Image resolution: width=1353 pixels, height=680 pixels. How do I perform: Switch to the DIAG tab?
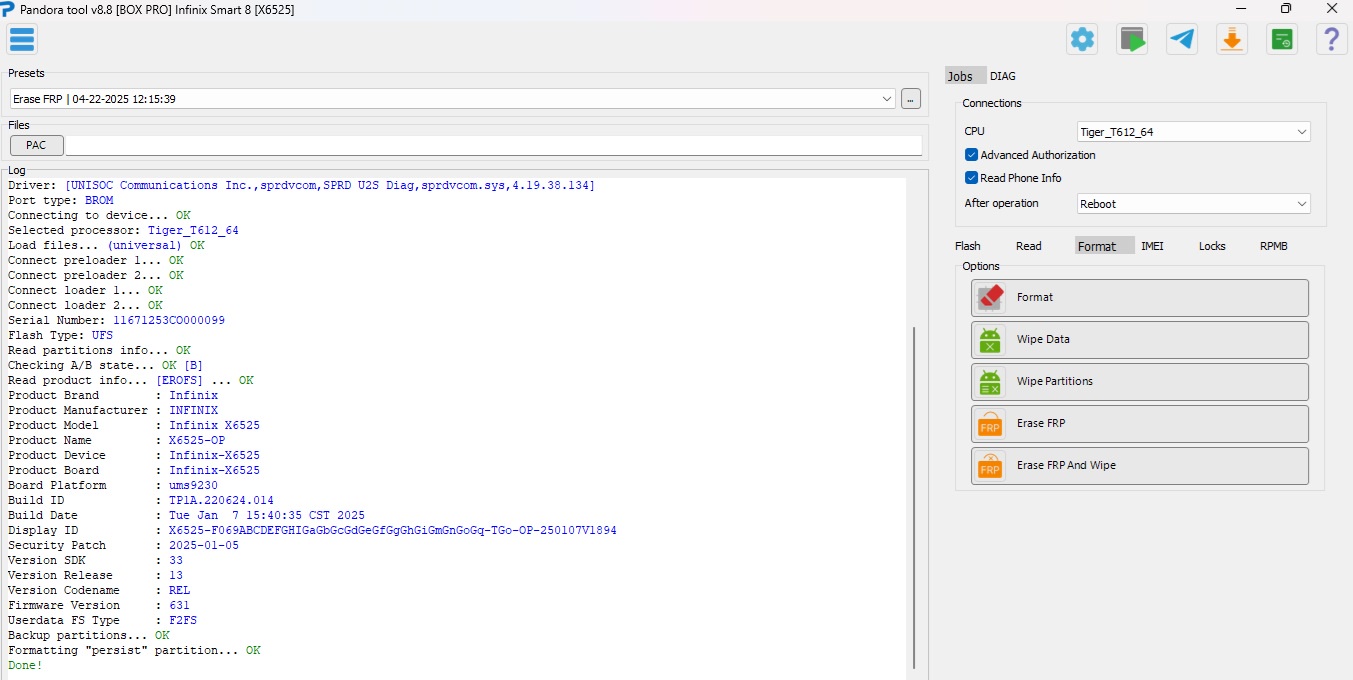[x=1003, y=76]
